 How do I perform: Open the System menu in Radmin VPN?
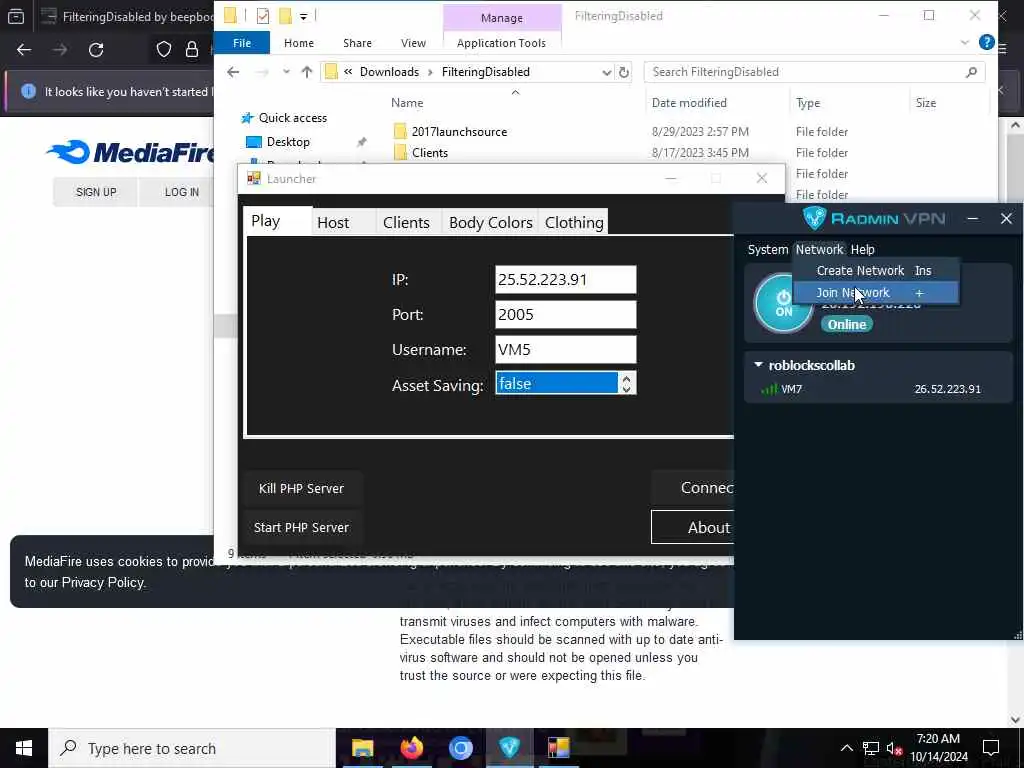point(767,249)
